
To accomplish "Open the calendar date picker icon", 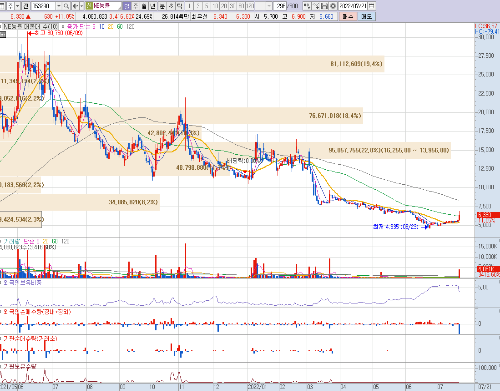I will (x=371, y=6).
